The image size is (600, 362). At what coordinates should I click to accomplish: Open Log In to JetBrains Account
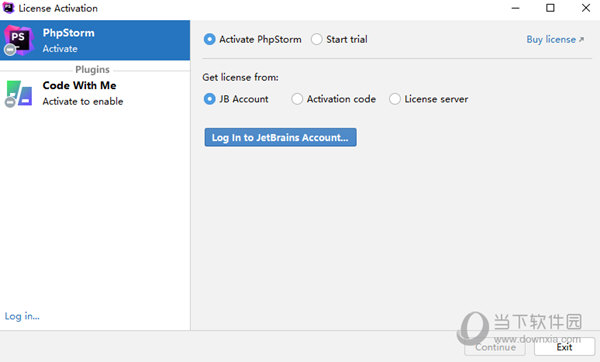(x=280, y=137)
